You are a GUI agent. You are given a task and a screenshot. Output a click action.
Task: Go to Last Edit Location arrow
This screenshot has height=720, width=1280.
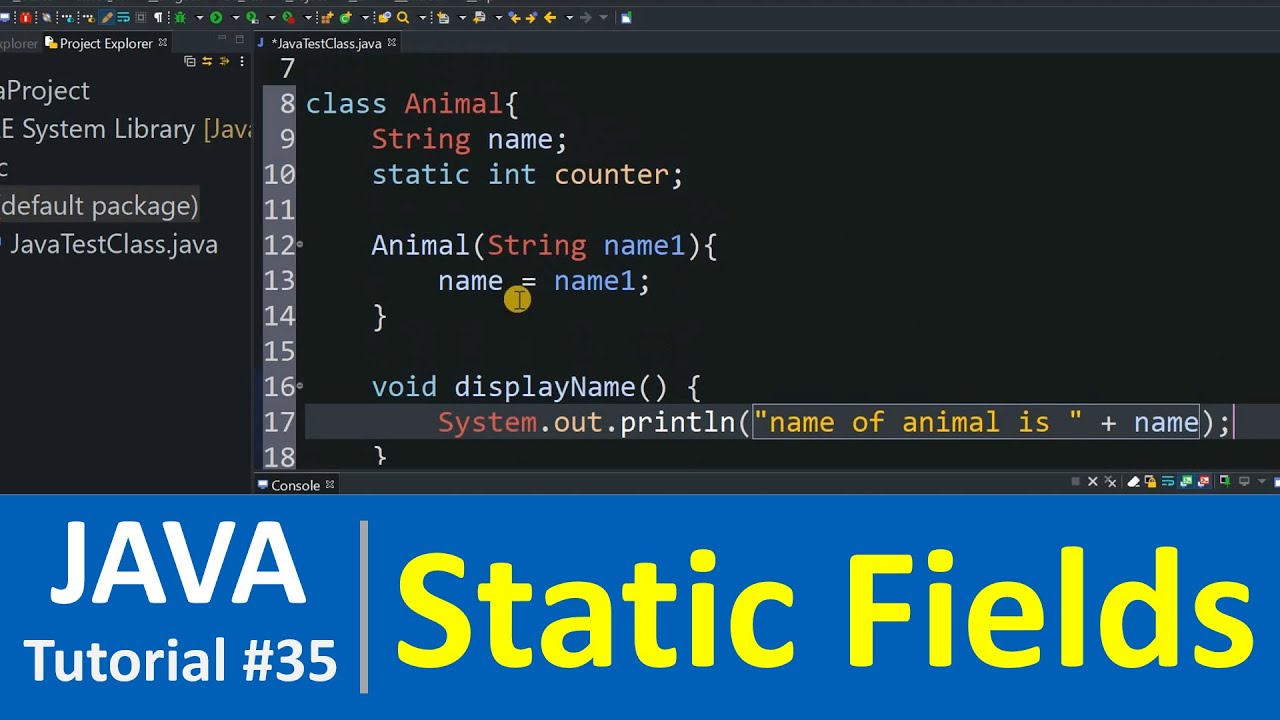(514, 18)
